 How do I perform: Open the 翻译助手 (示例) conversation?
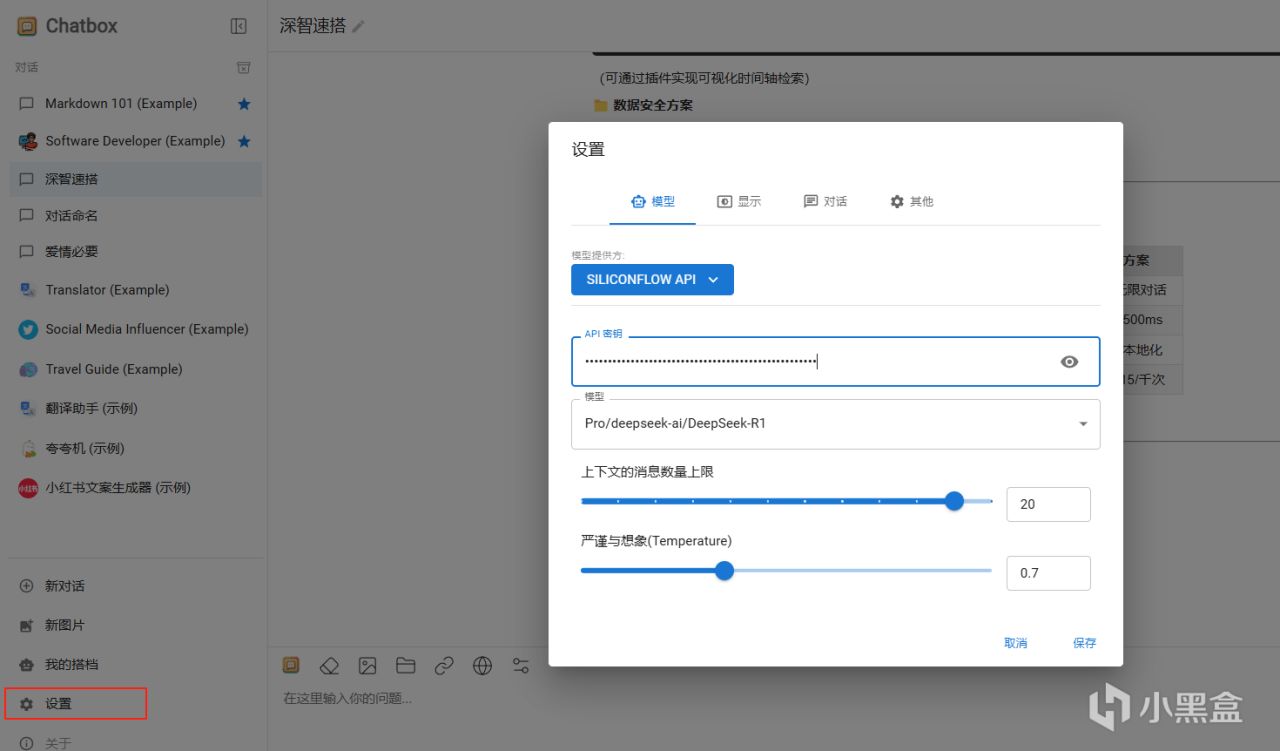tap(134, 408)
